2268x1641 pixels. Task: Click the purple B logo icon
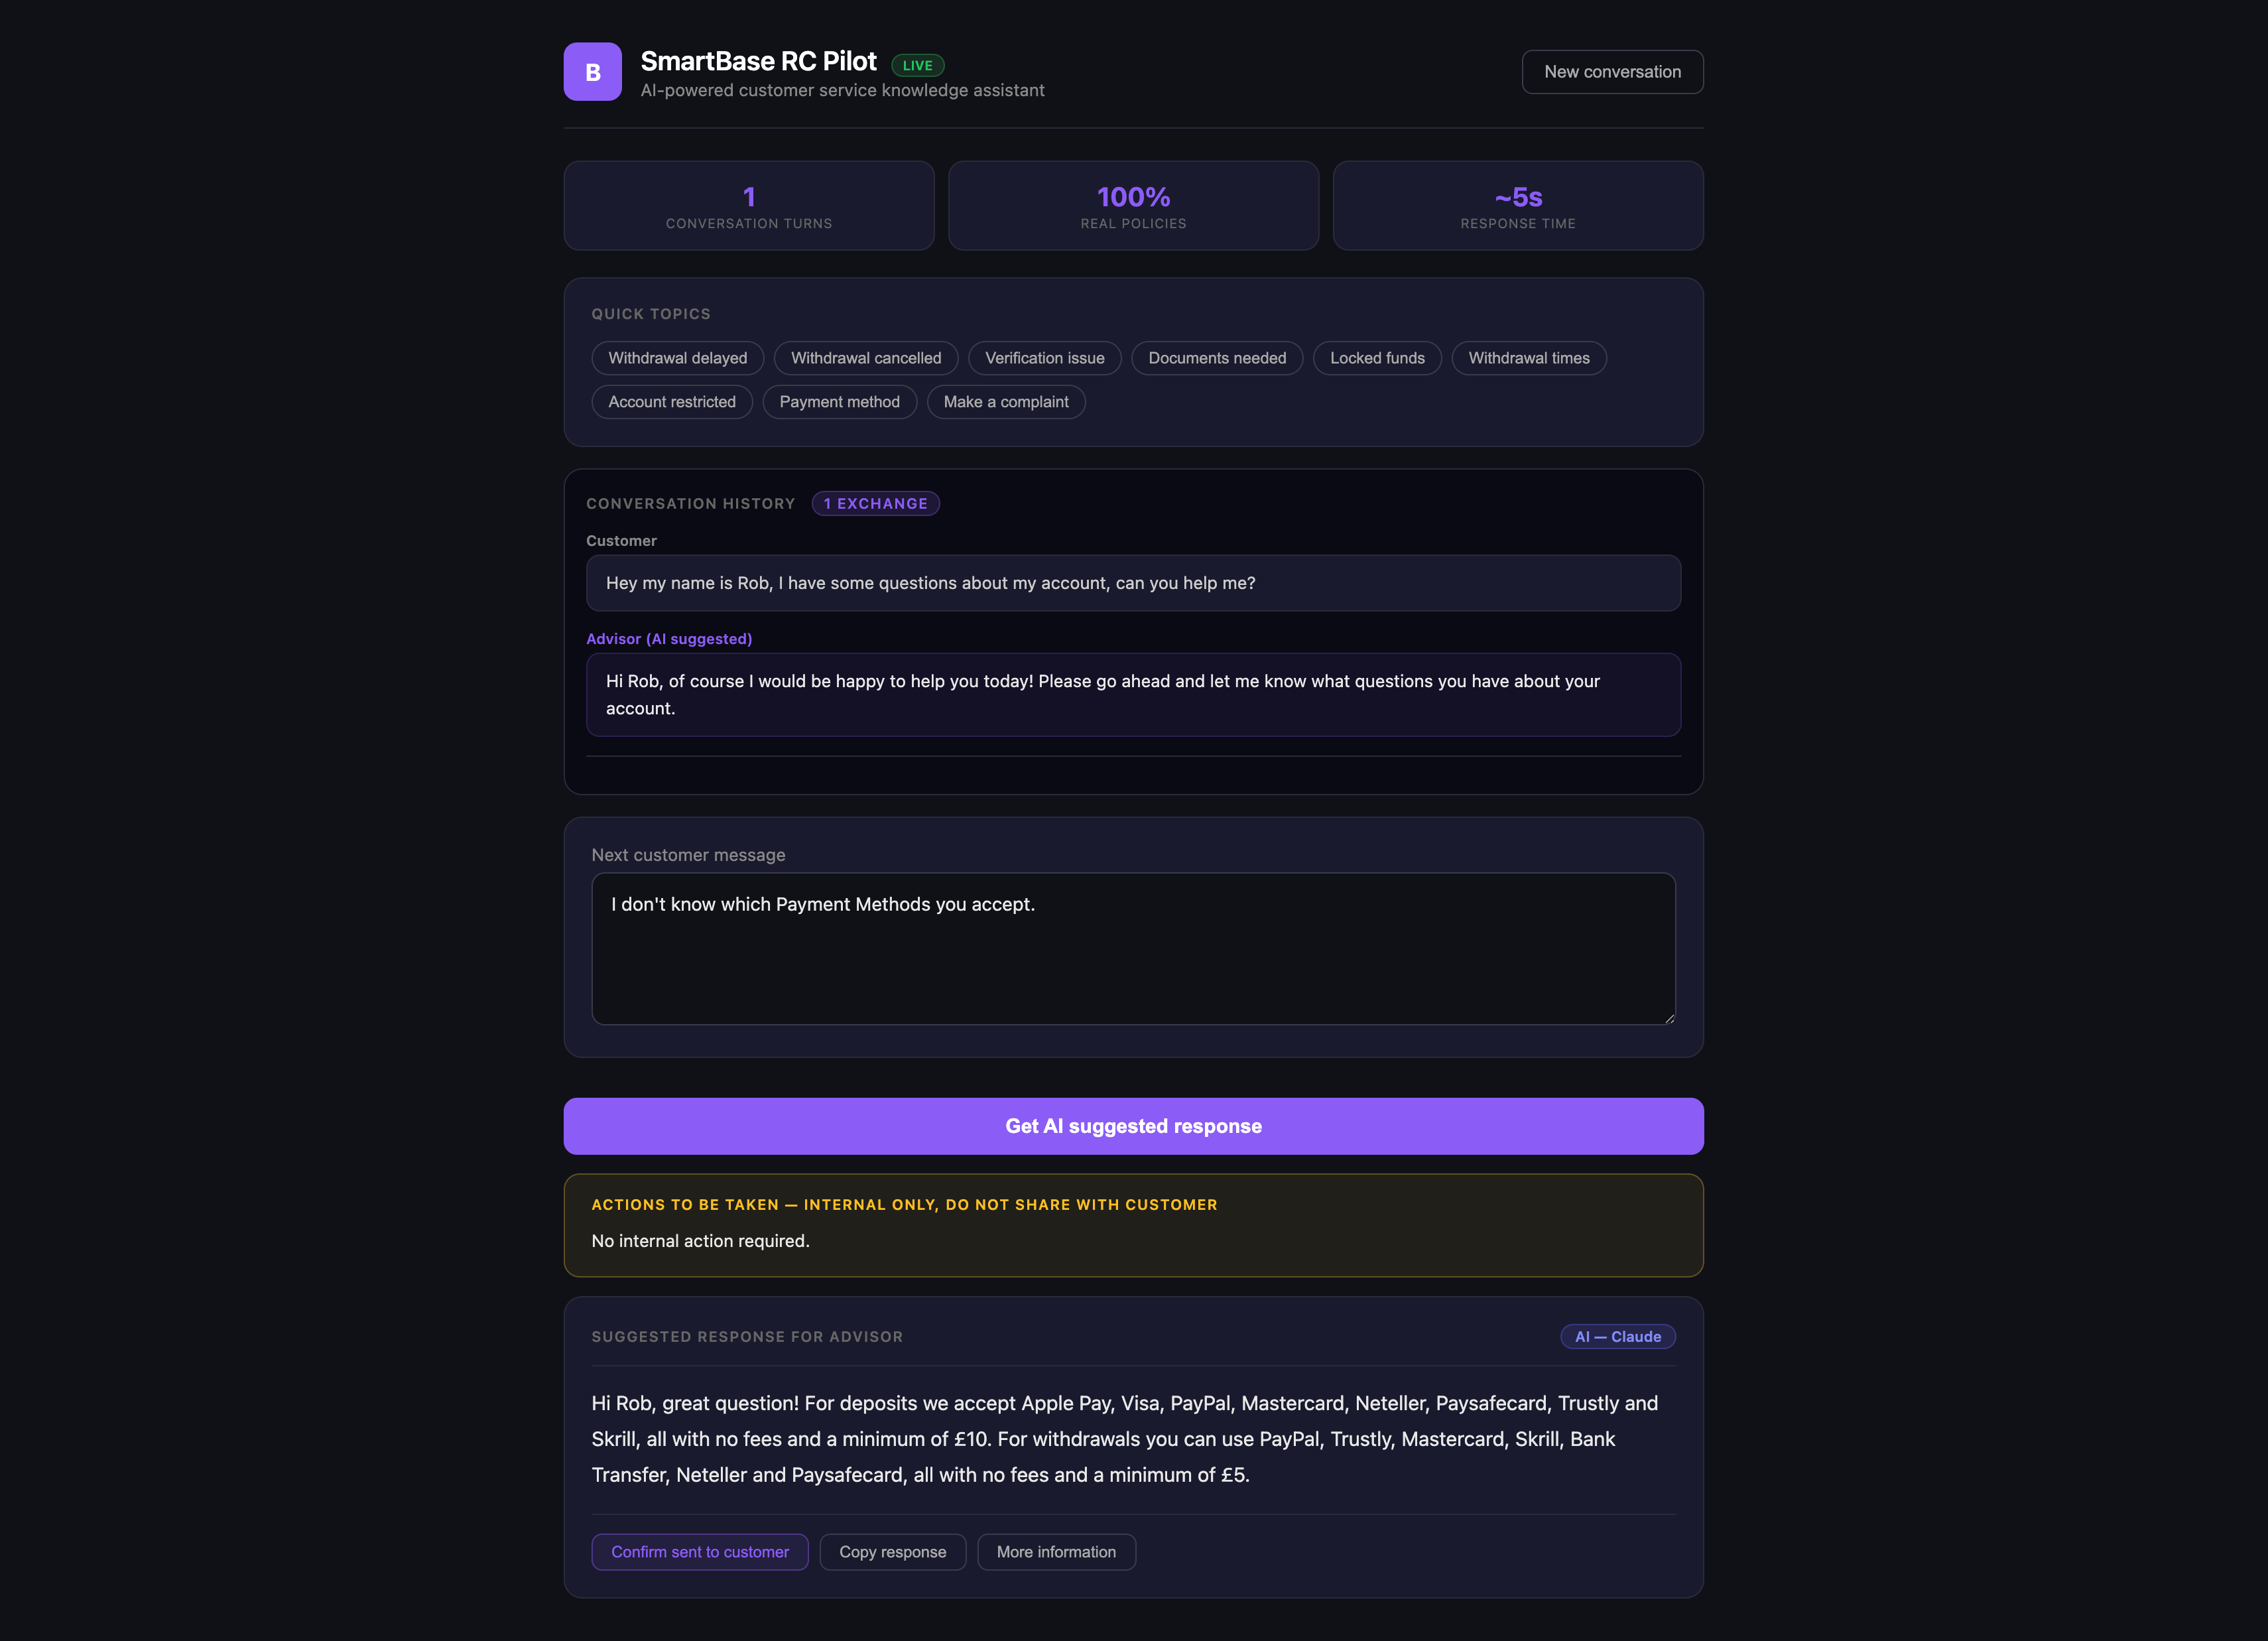[592, 72]
